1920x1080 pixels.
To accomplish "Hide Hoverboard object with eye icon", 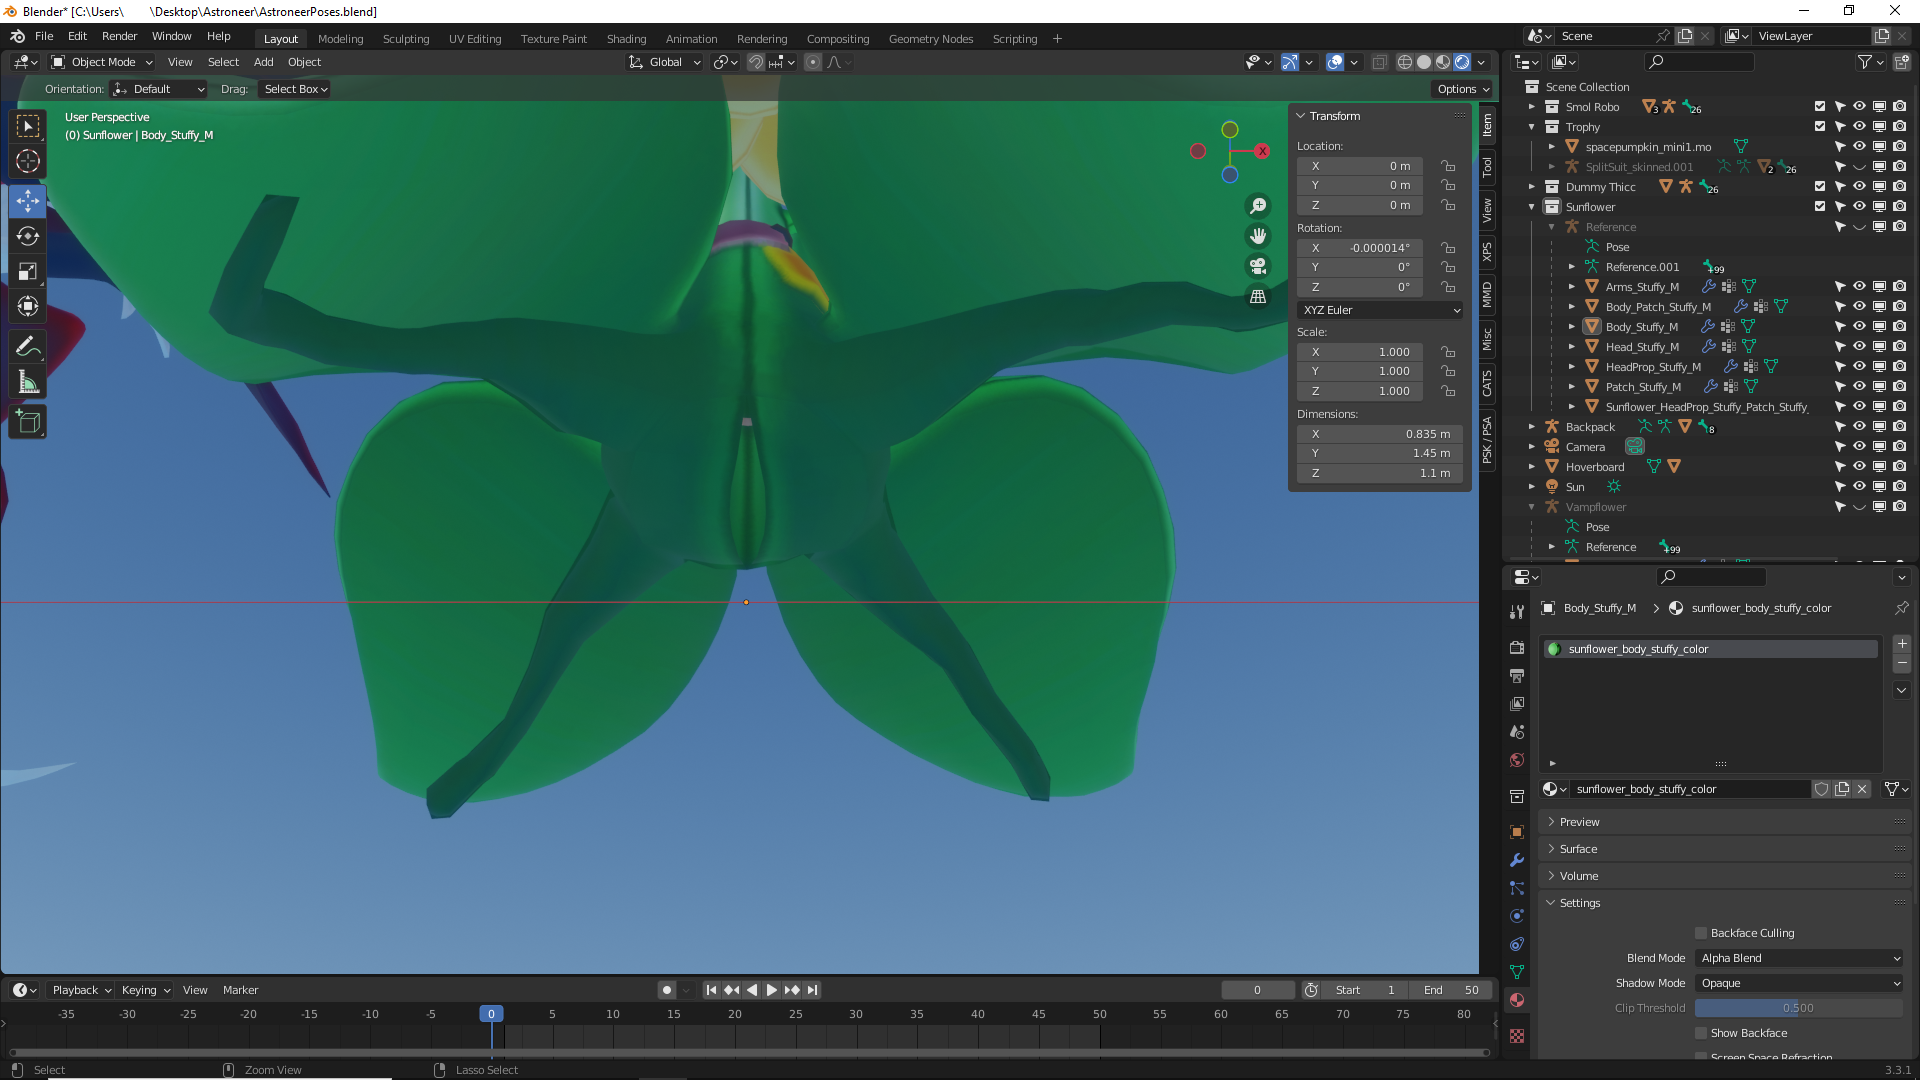I will (x=1859, y=467).
